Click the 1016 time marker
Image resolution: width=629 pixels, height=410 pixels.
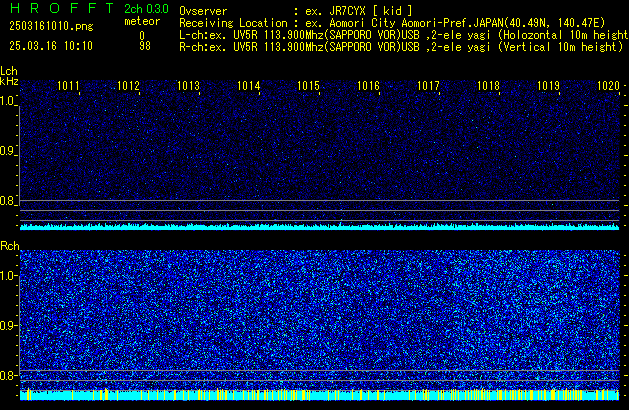[x=368, y=86]
